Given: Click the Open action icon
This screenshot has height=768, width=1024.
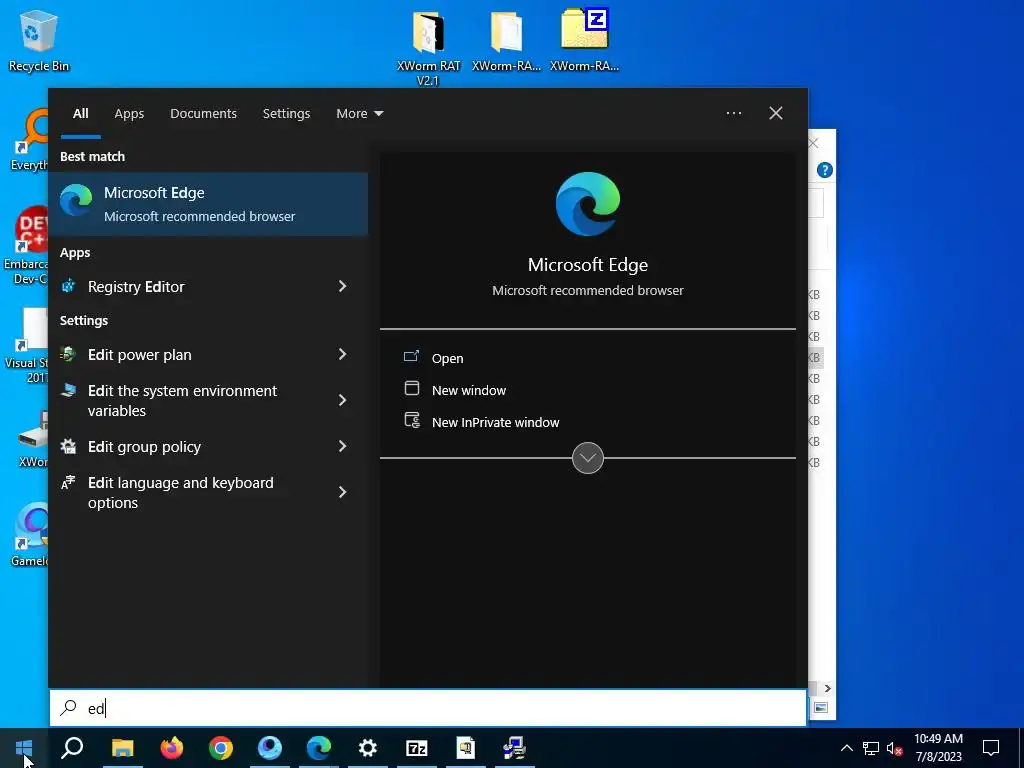Looking at the screenshot, I should tap(411, 357).
